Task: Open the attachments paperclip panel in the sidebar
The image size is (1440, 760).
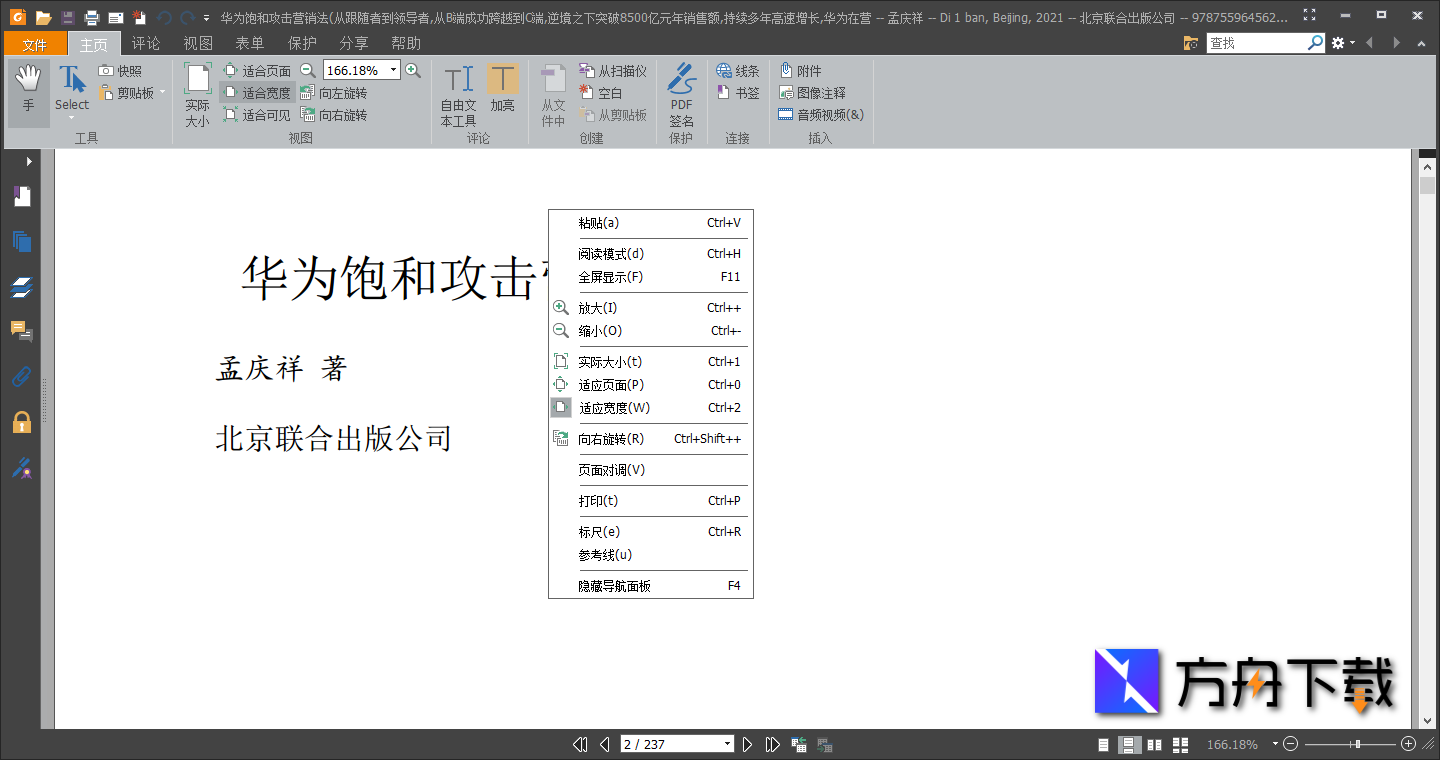Action: 22,377
